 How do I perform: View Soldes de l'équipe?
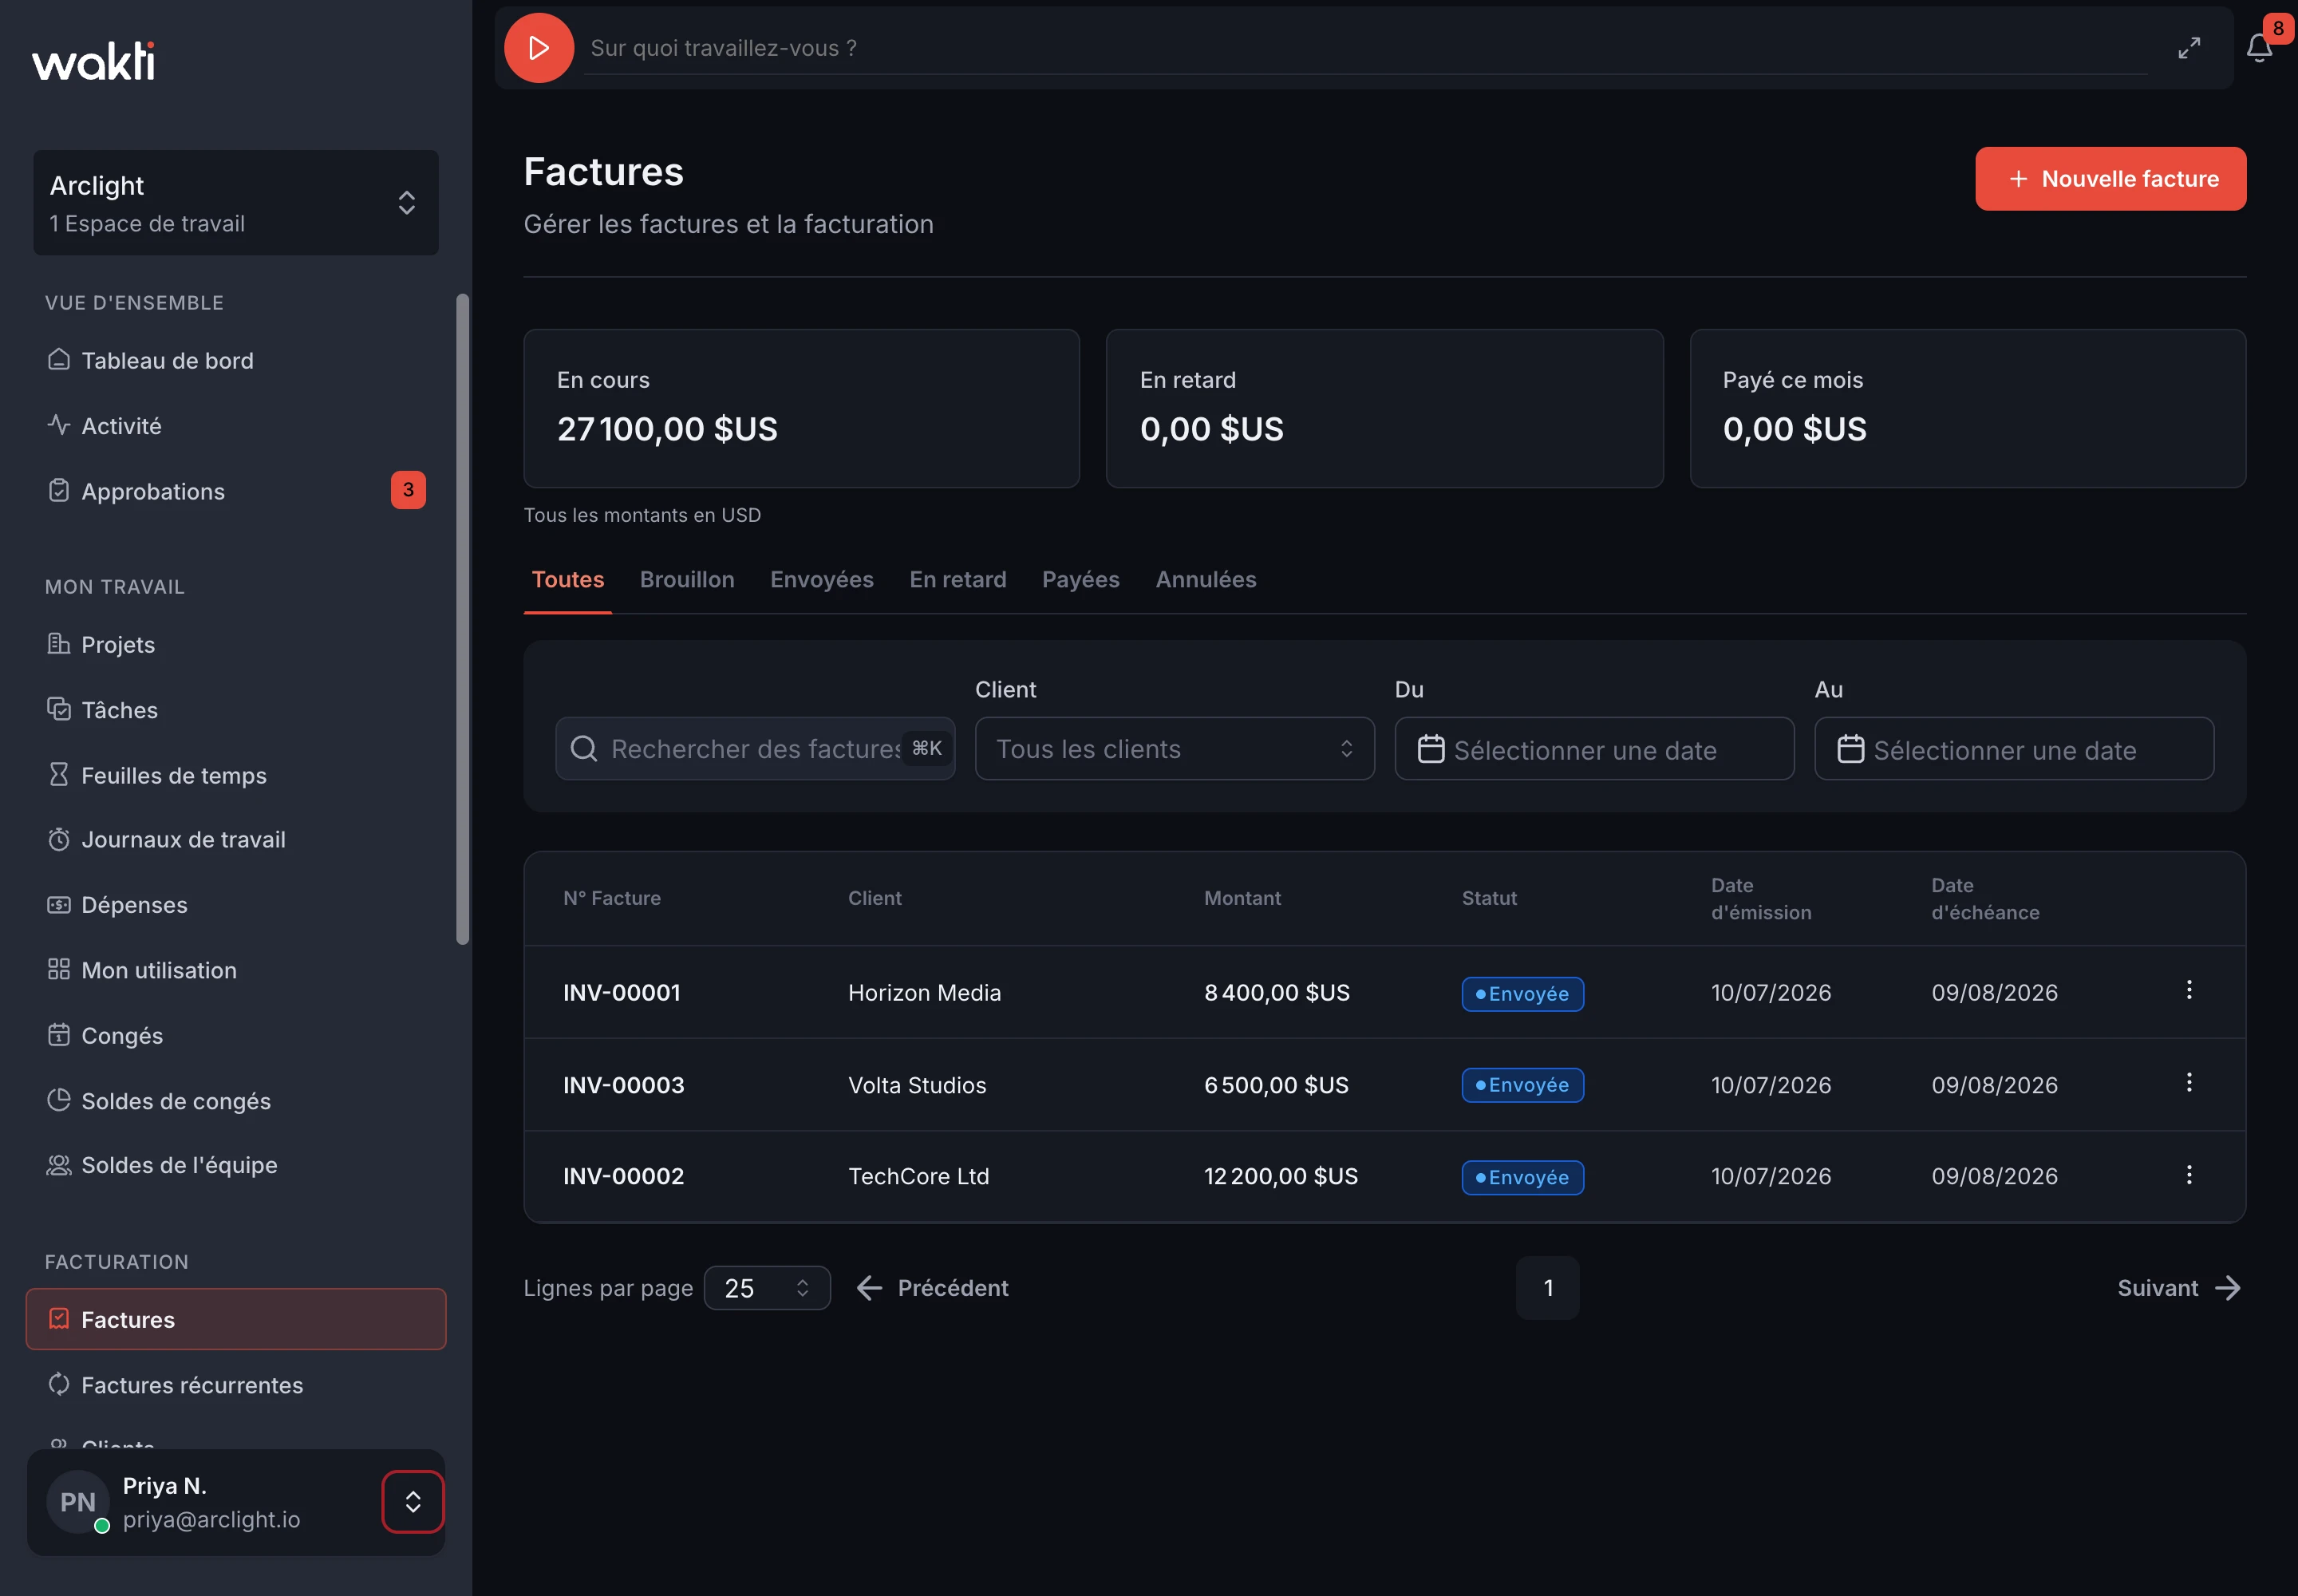pos(236,1165)
